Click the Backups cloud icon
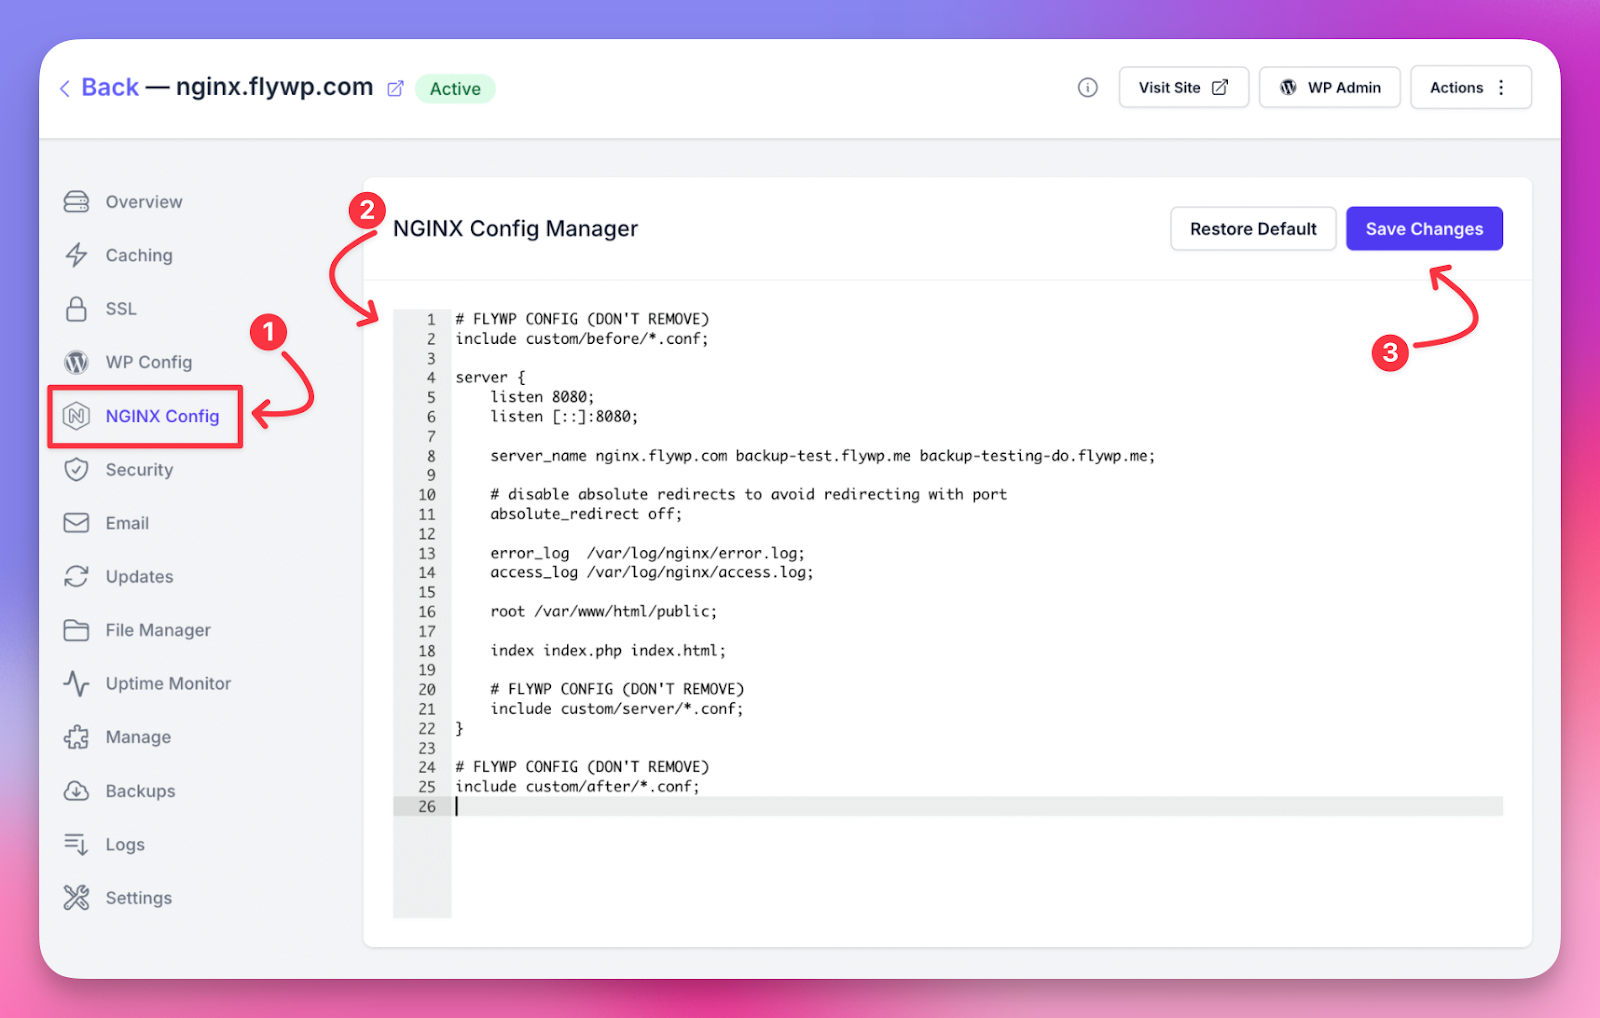This screenshot has height=1018, width=1600. pos(76,791)
